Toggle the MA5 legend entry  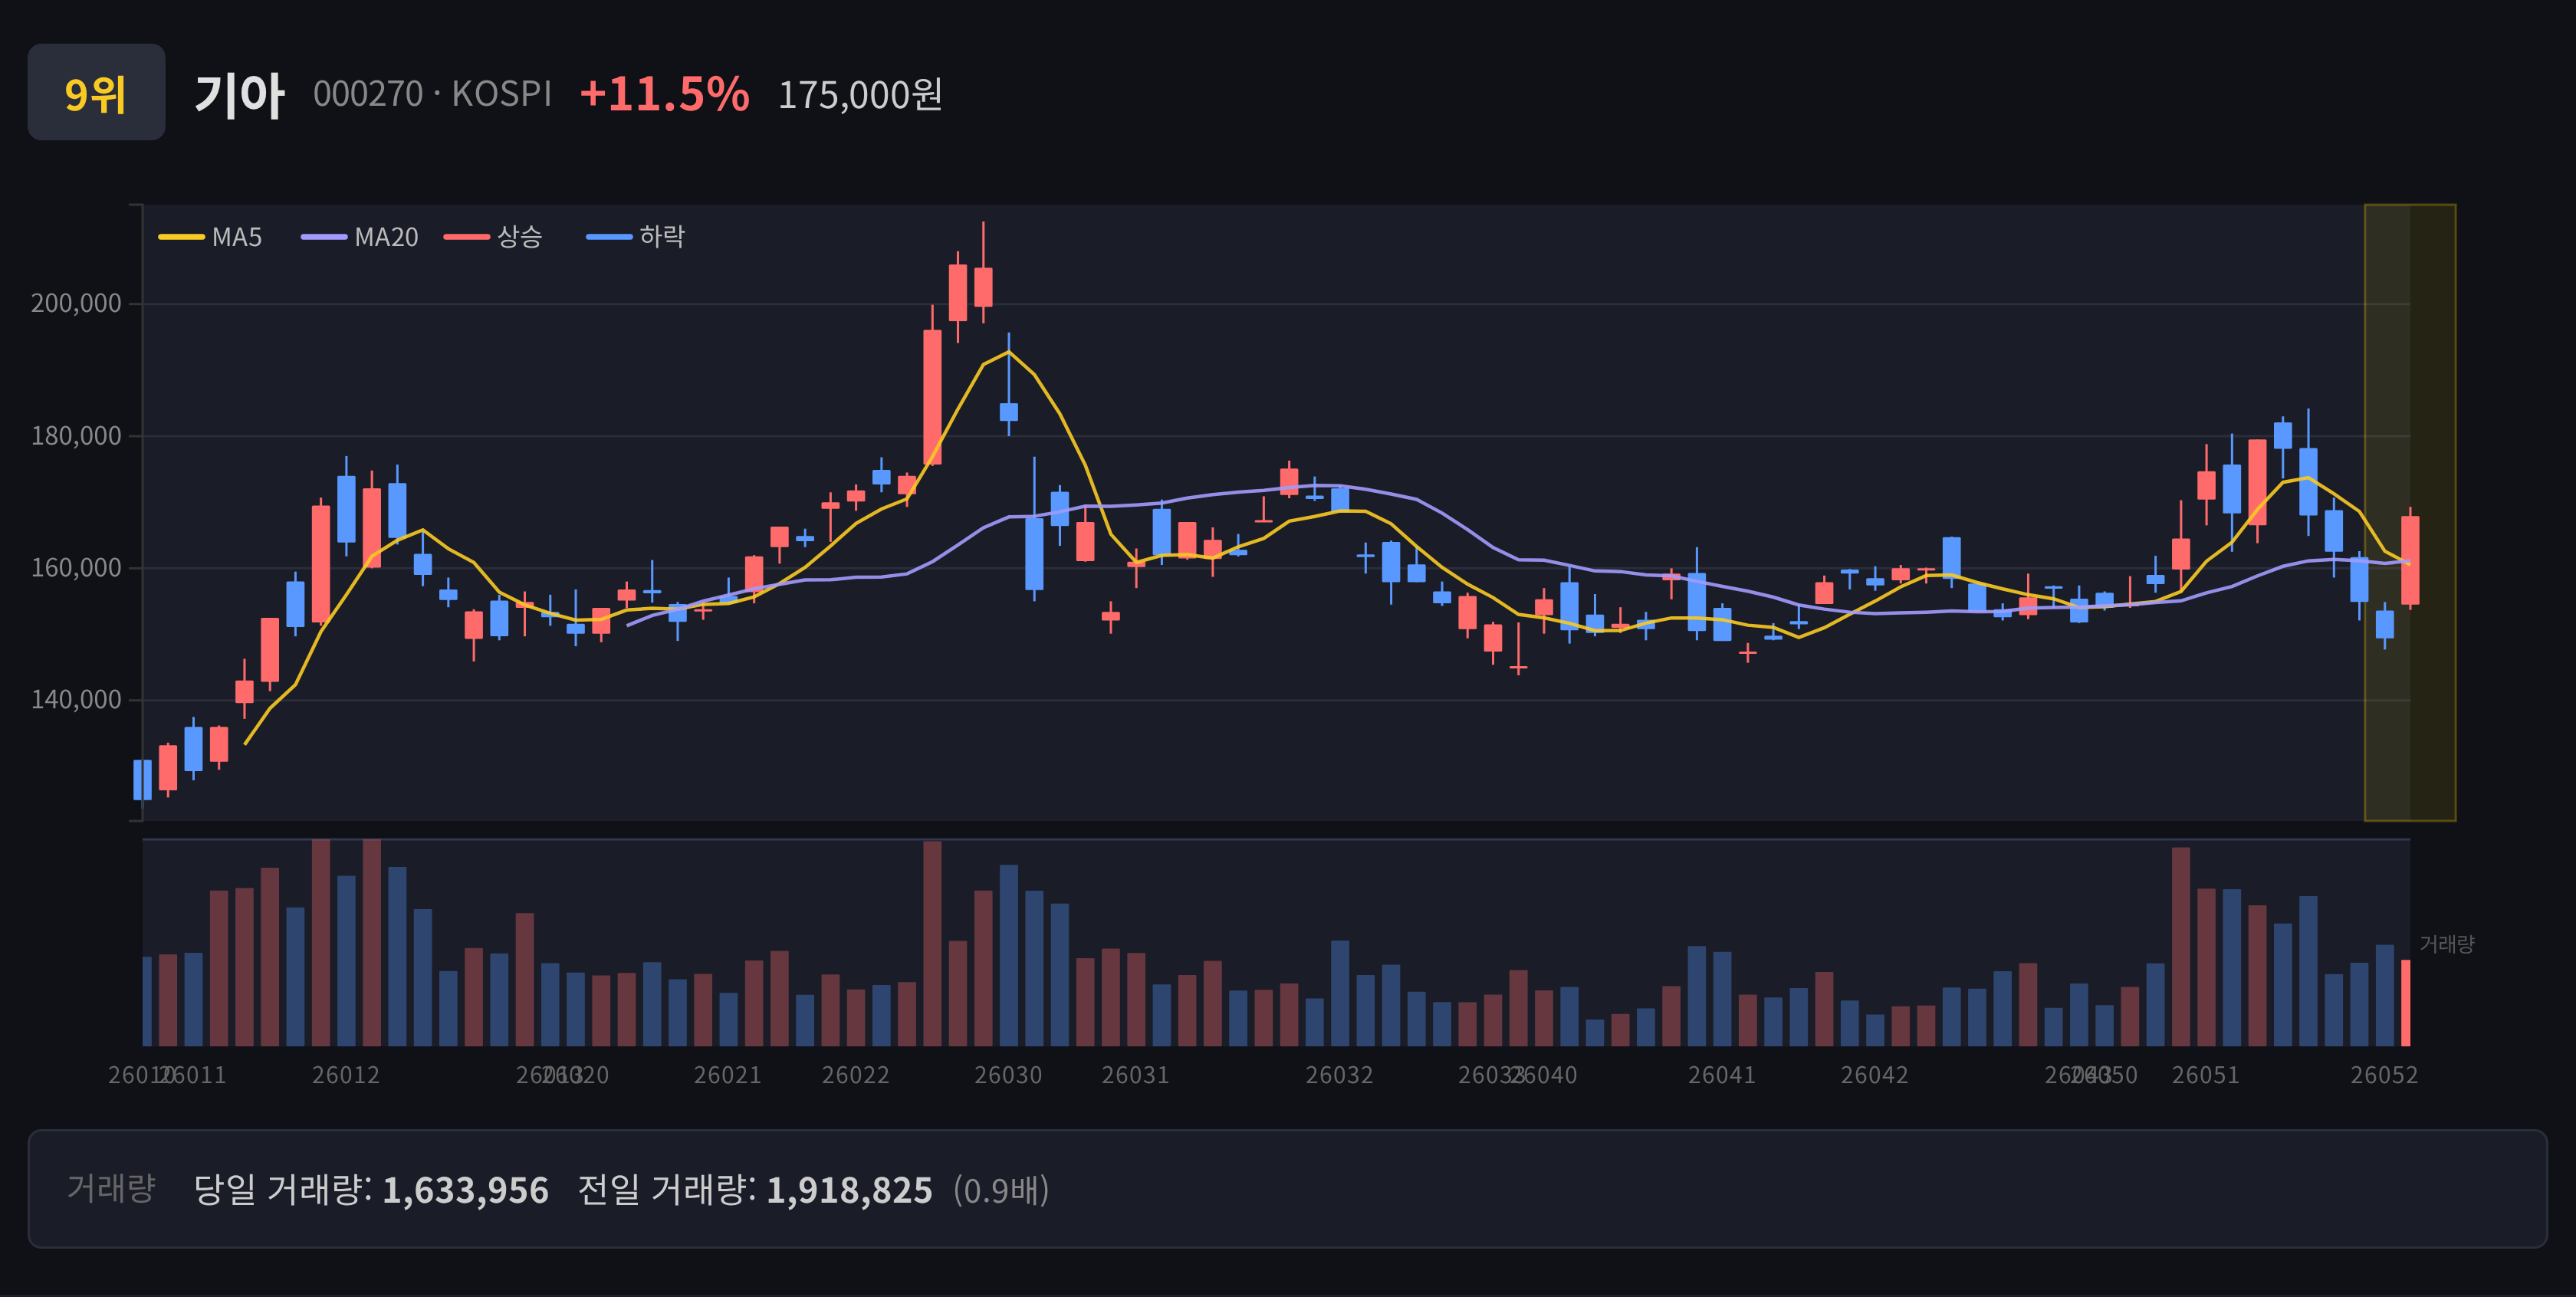coord(210,237)
